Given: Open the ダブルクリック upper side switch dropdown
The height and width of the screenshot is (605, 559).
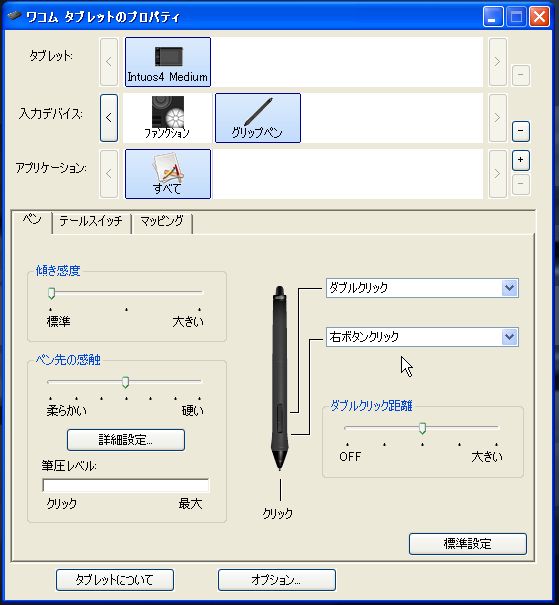Looking at the screenshot, I should [x=422, y=288].
